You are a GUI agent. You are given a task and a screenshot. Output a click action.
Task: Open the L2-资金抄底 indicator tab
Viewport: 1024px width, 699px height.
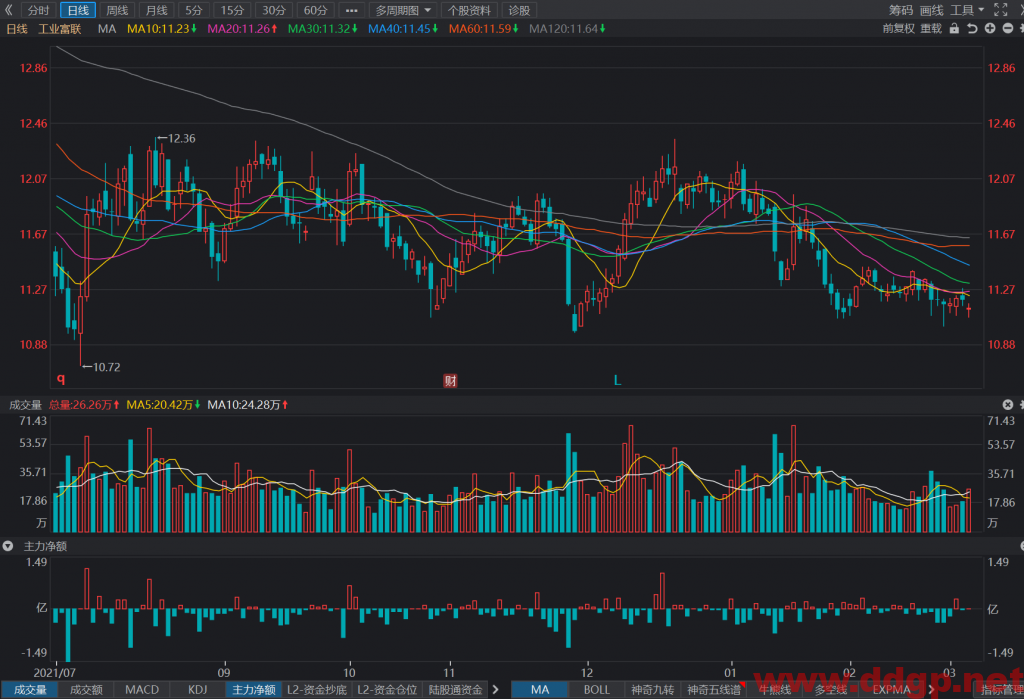317,690
